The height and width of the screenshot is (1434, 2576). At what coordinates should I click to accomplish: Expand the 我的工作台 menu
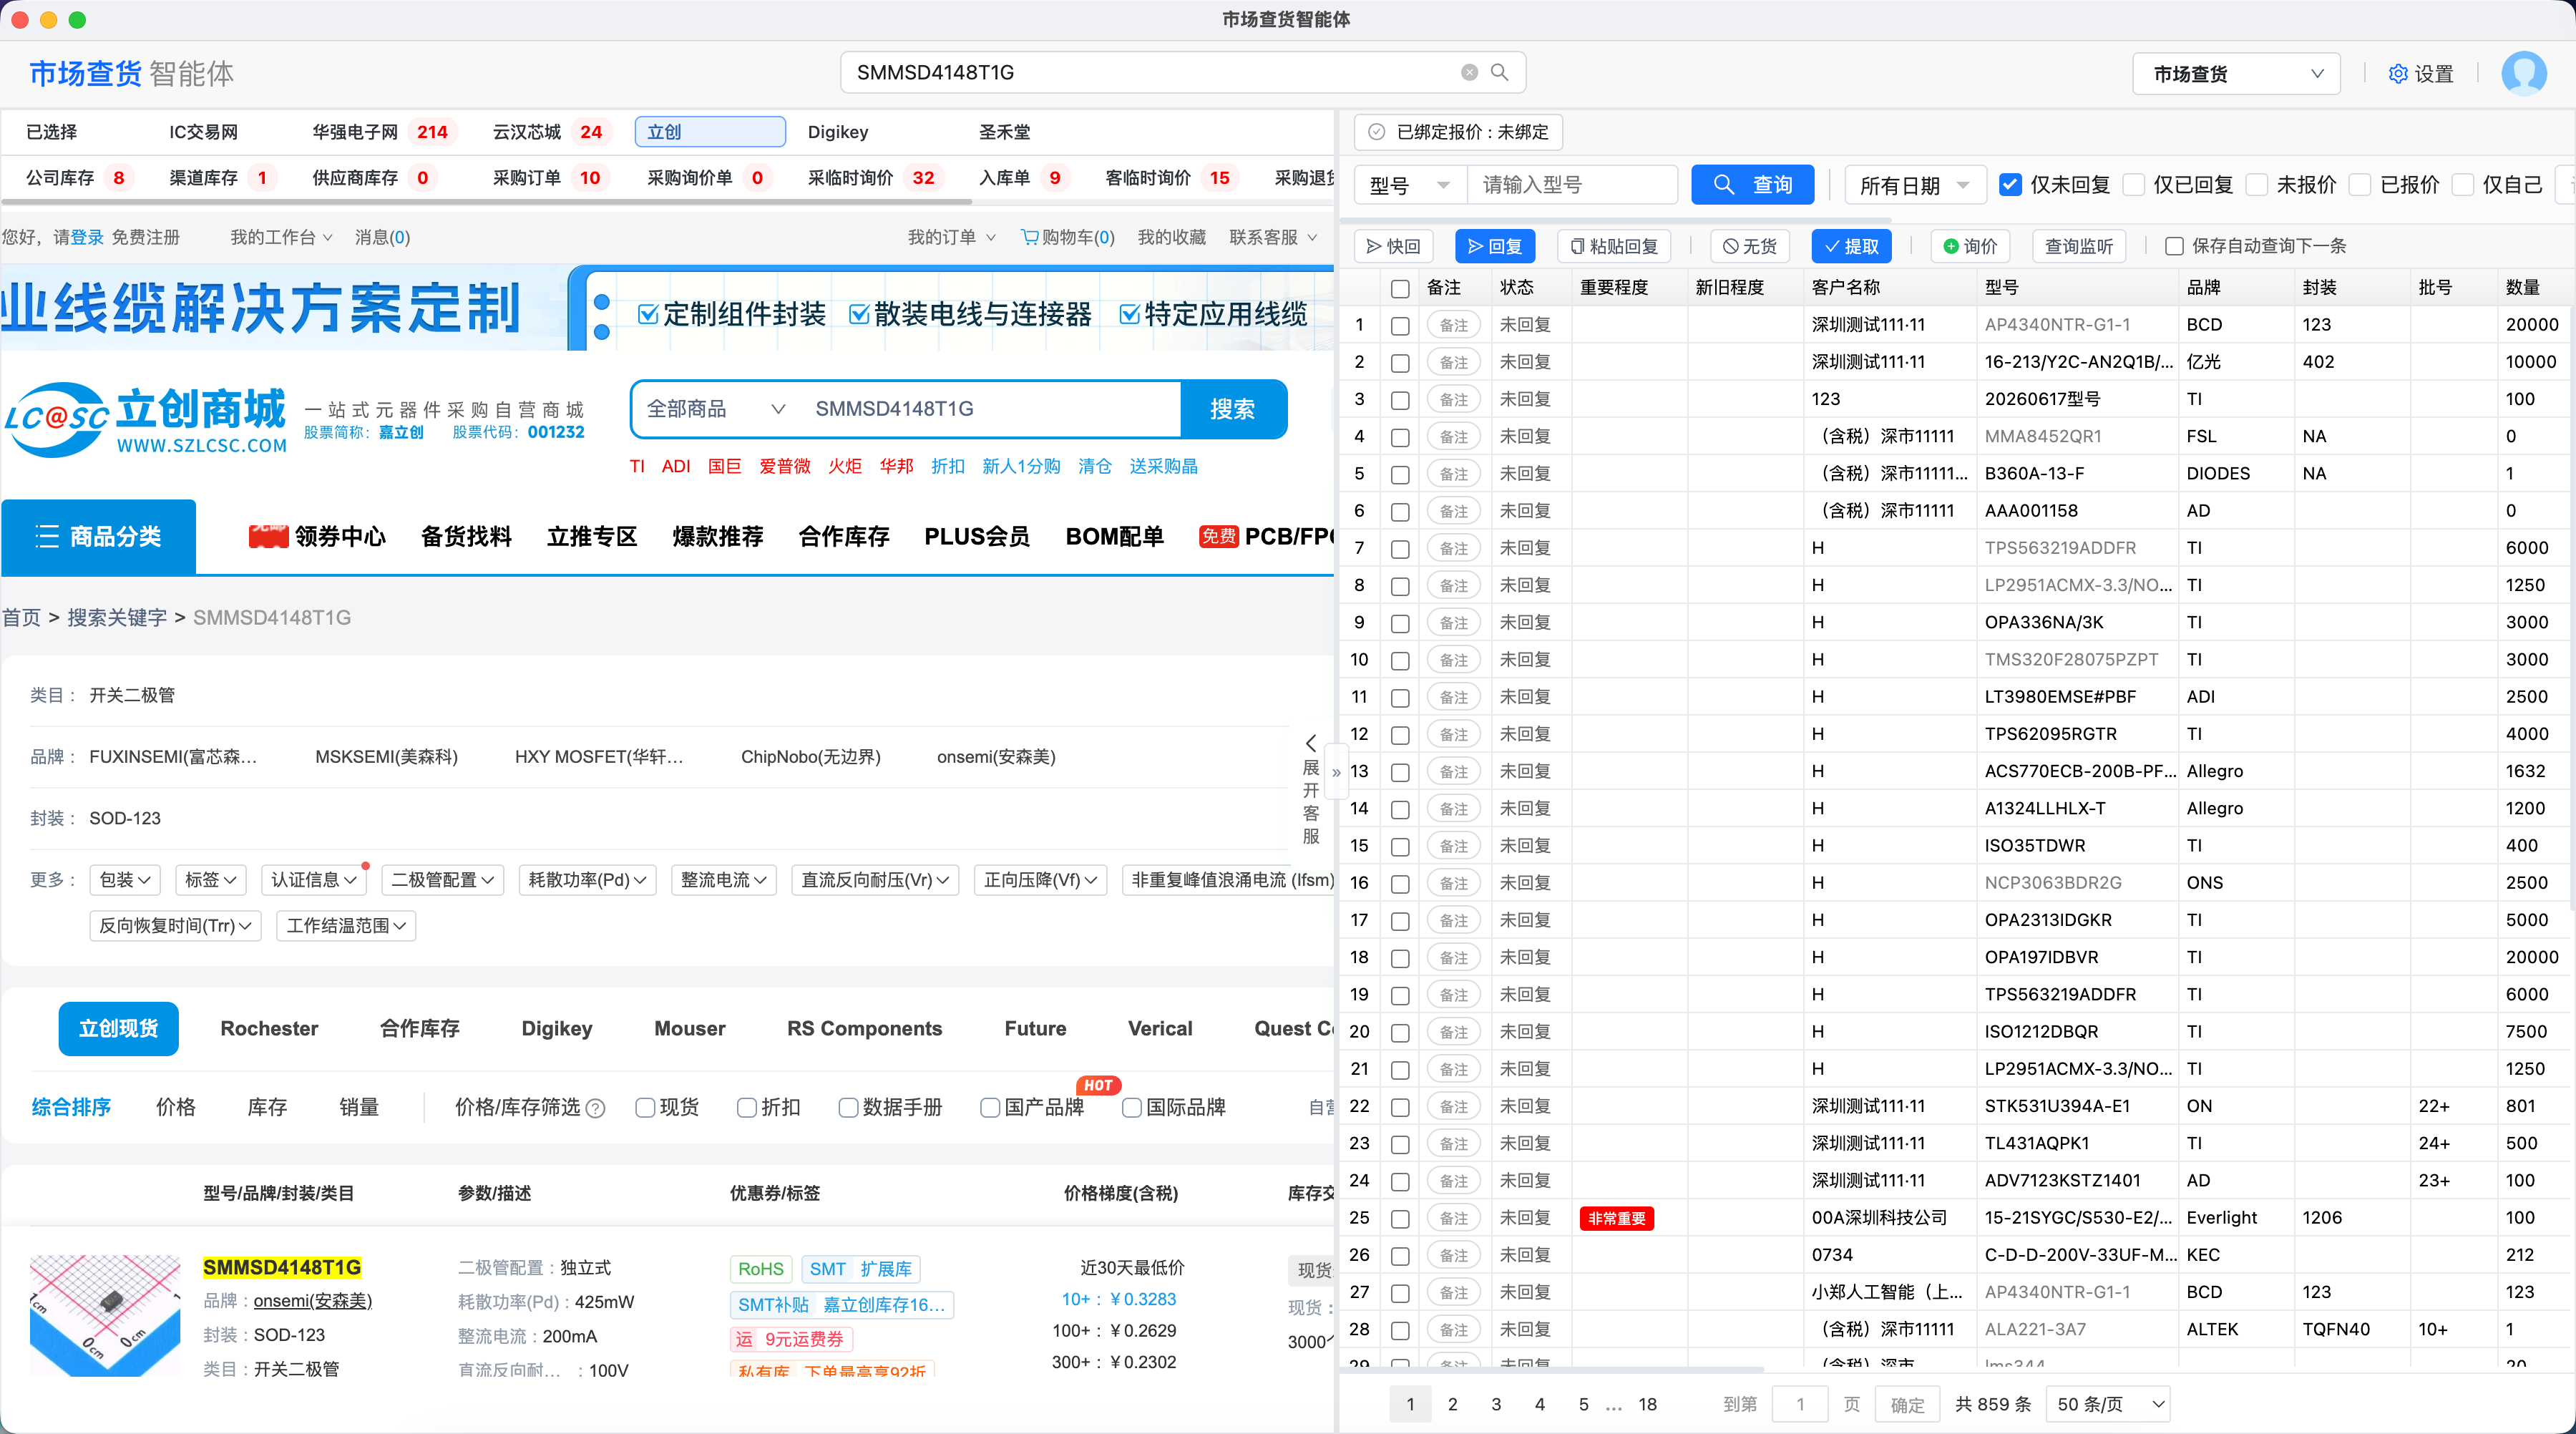[281, 237]
